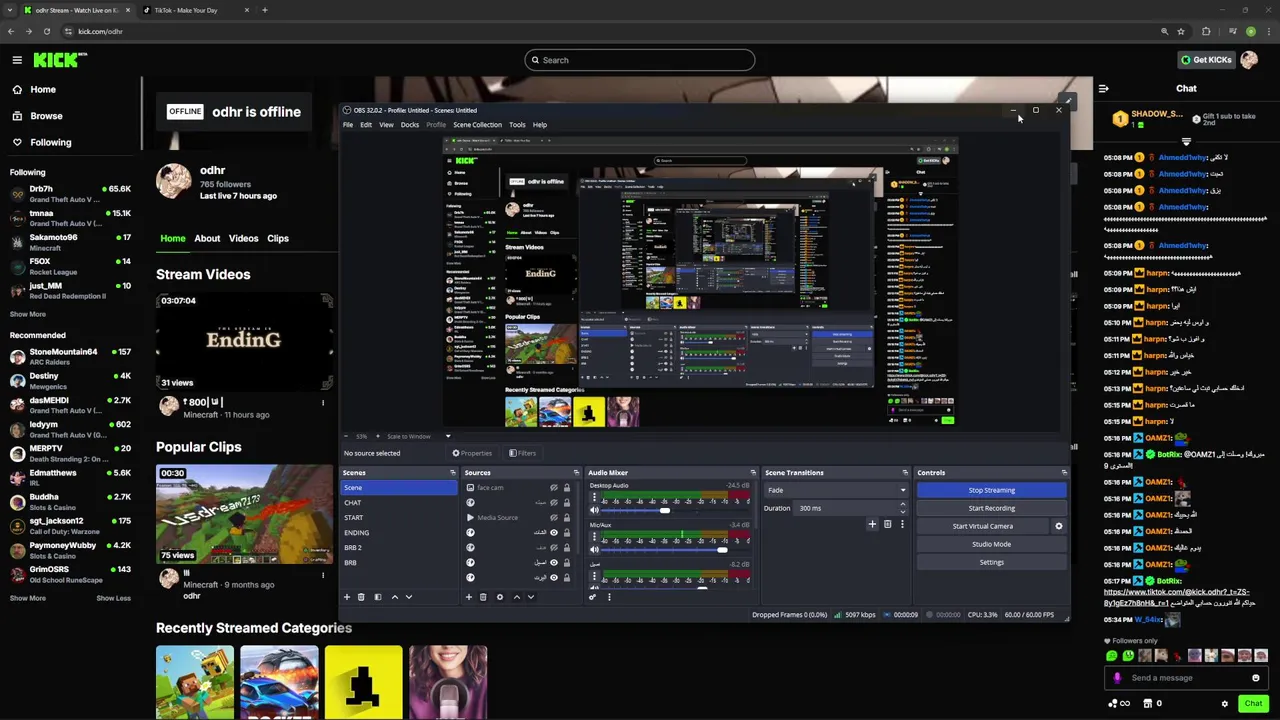
Task: Pop out the Audio Mixer dock
Action: tap(753, 473)
